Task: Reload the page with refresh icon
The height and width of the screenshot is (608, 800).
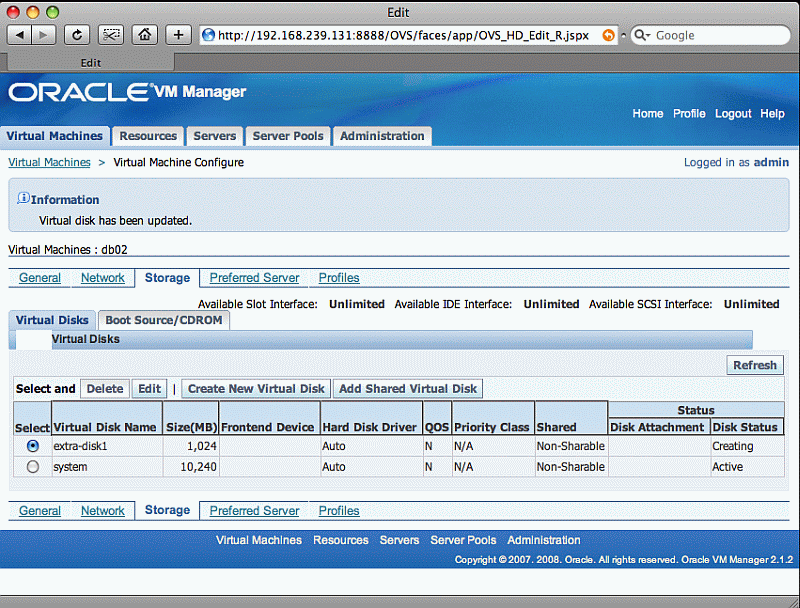Action: pyautogui.click(x=76, y=35)
